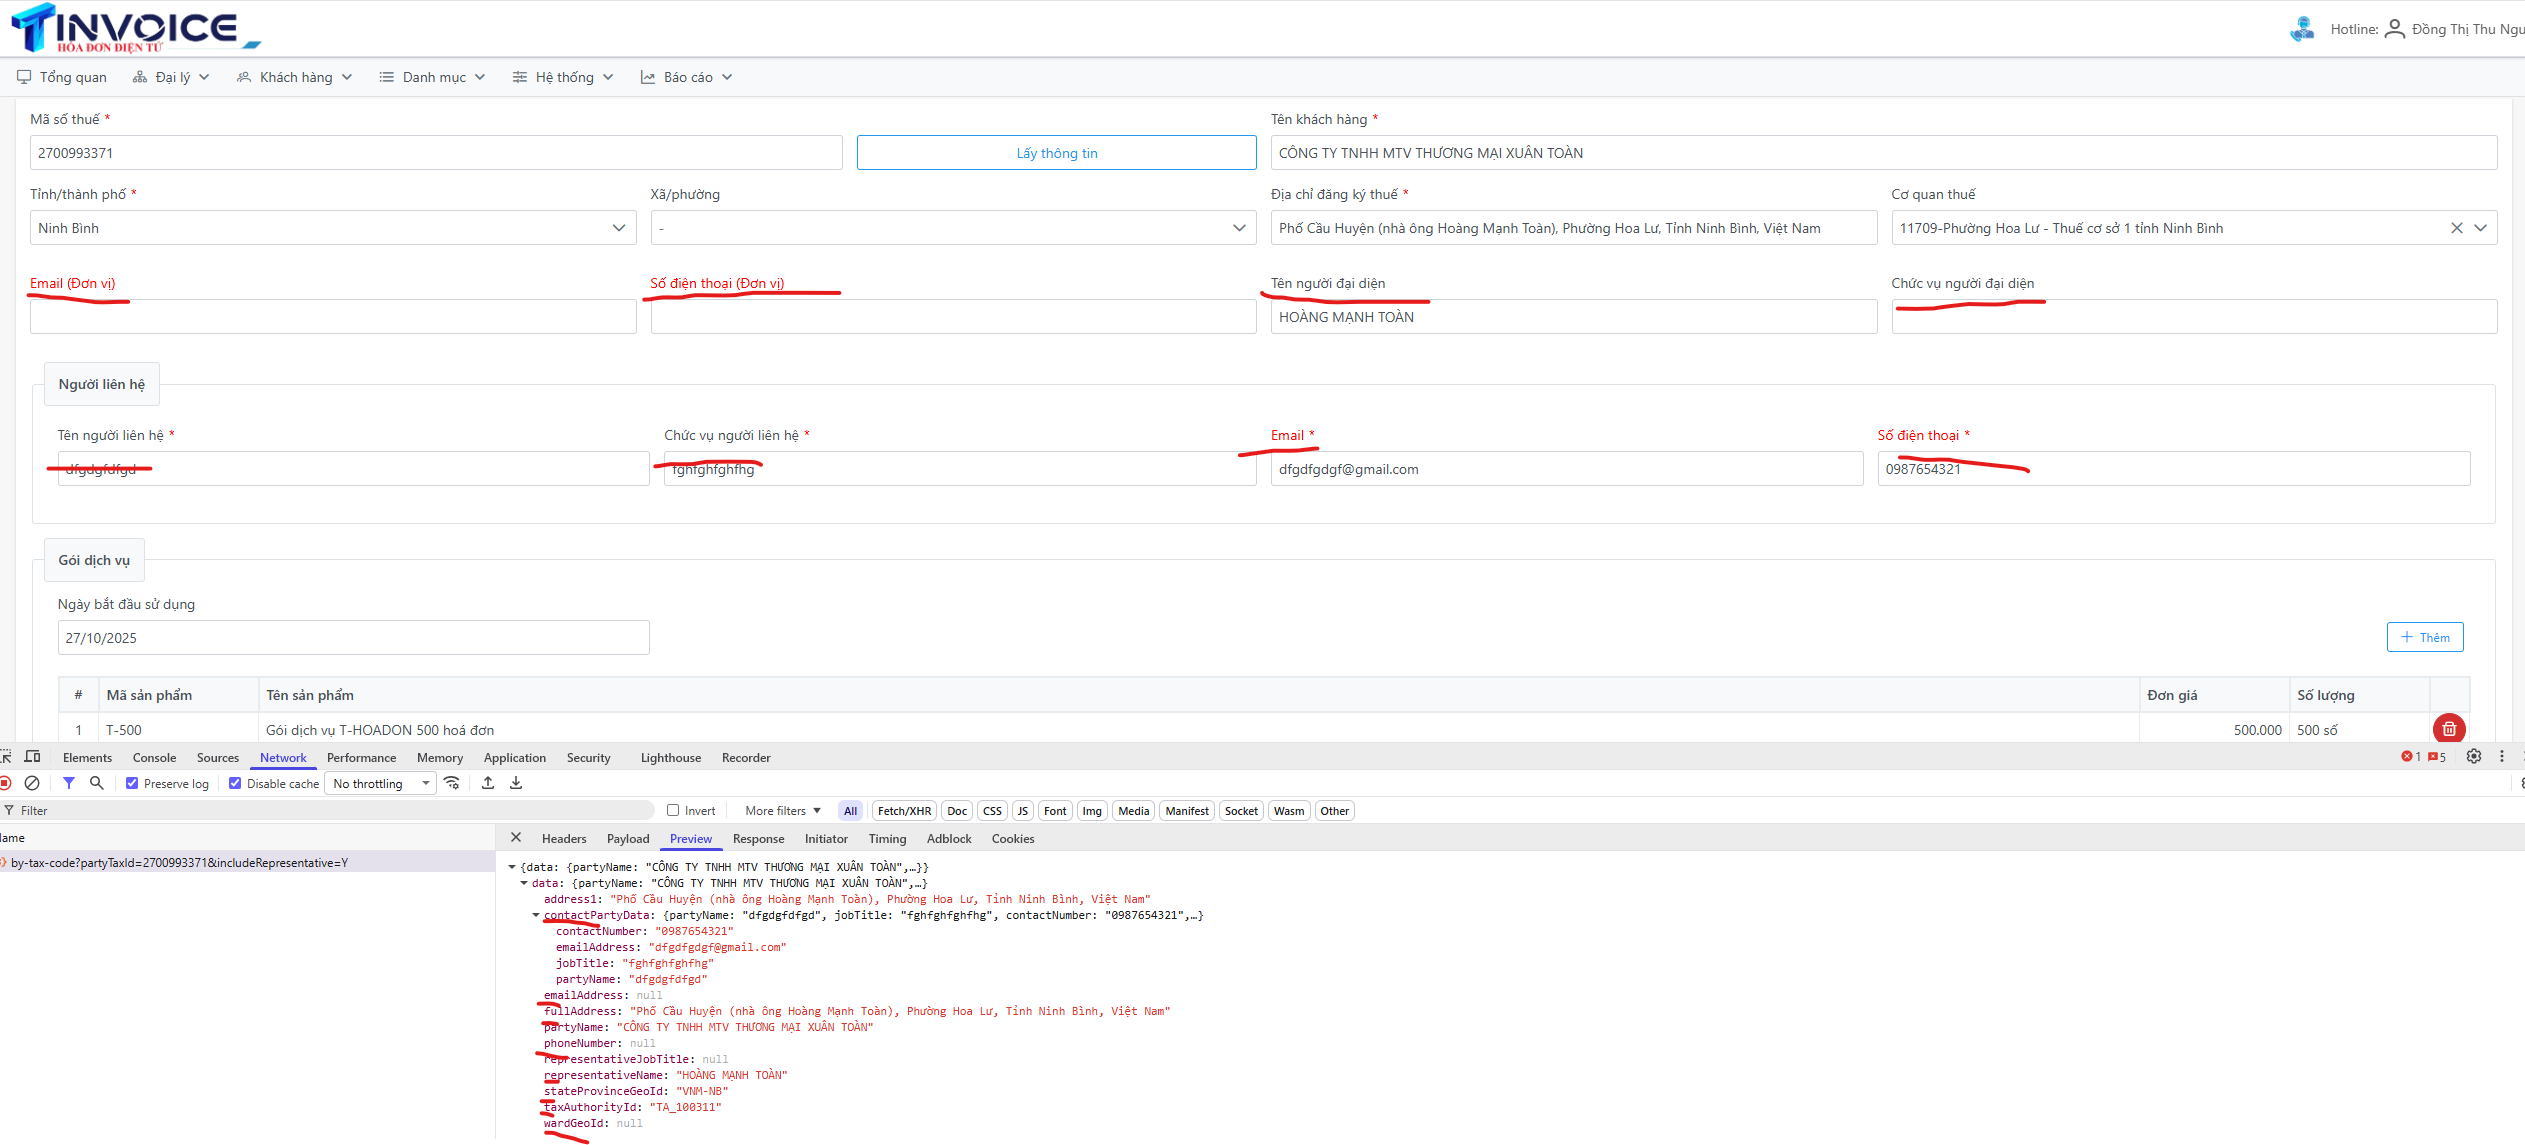Filter requests by Fetch/XHR
The width and height of the screenshot is (2525, 1145).
tap(904, 811)
